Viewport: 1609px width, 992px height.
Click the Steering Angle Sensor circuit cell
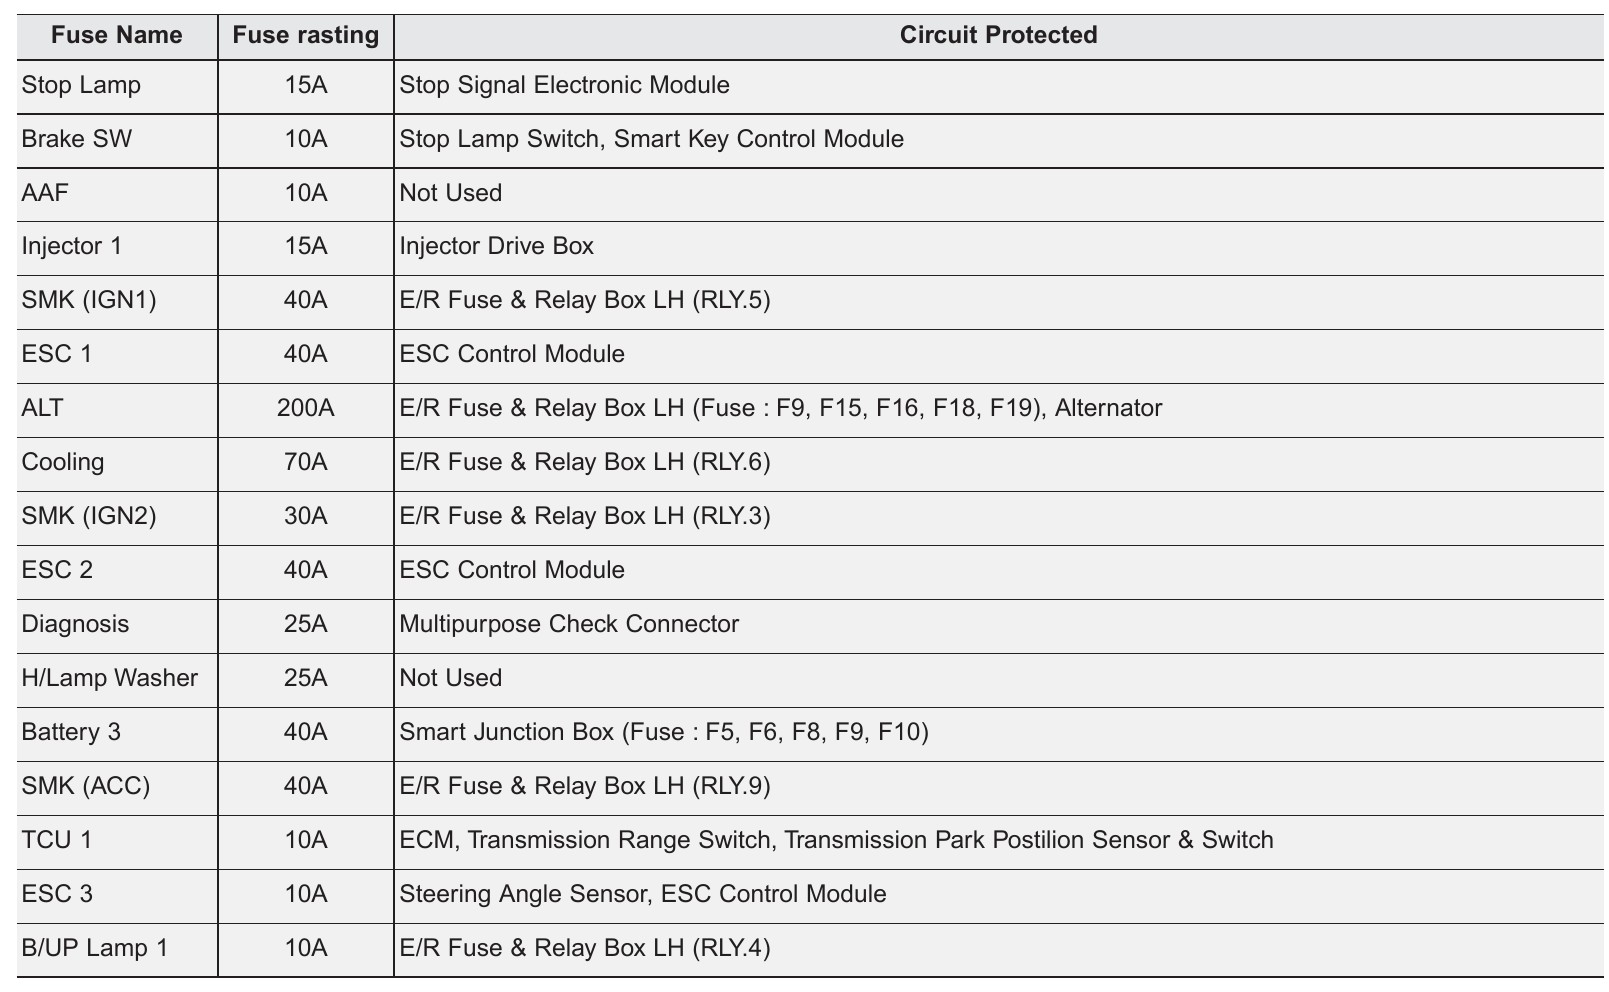[642, 894]
